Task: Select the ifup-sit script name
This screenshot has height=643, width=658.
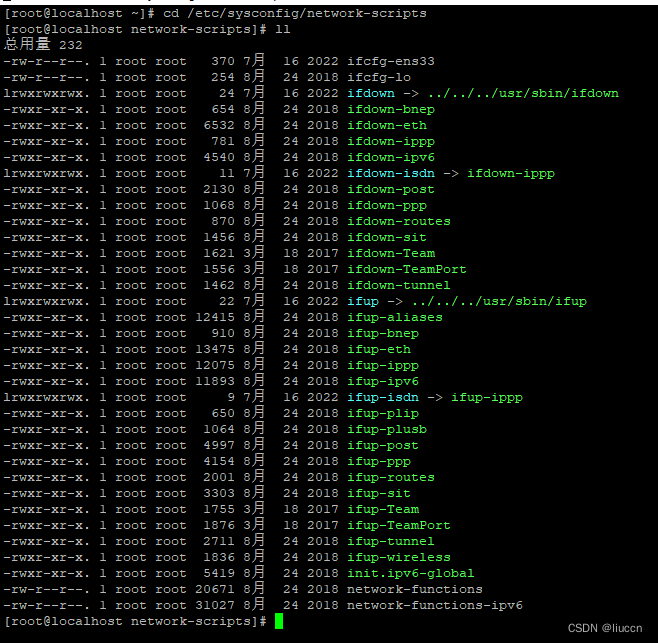Action: pyautogui.click(x=379, y=493)
